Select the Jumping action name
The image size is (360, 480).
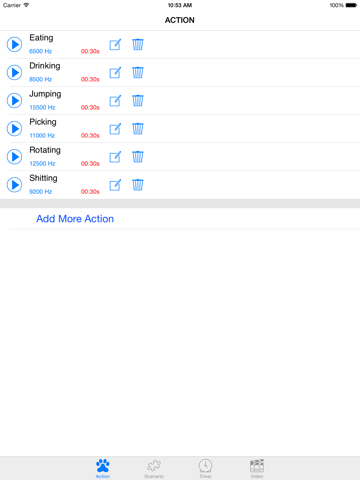(x=45, y=94)
